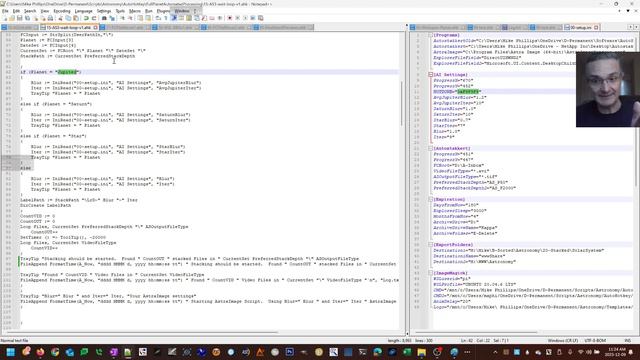Zoom out using the toolbar icon
The image size is (640, 360).
130,18
